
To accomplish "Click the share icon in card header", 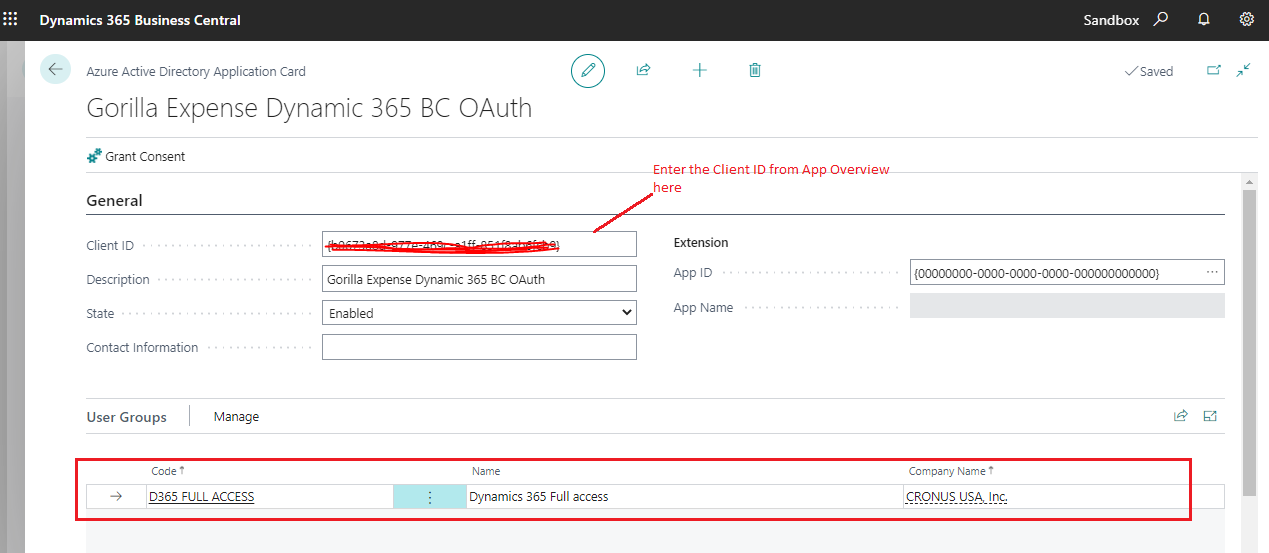I will click(644, 70).
